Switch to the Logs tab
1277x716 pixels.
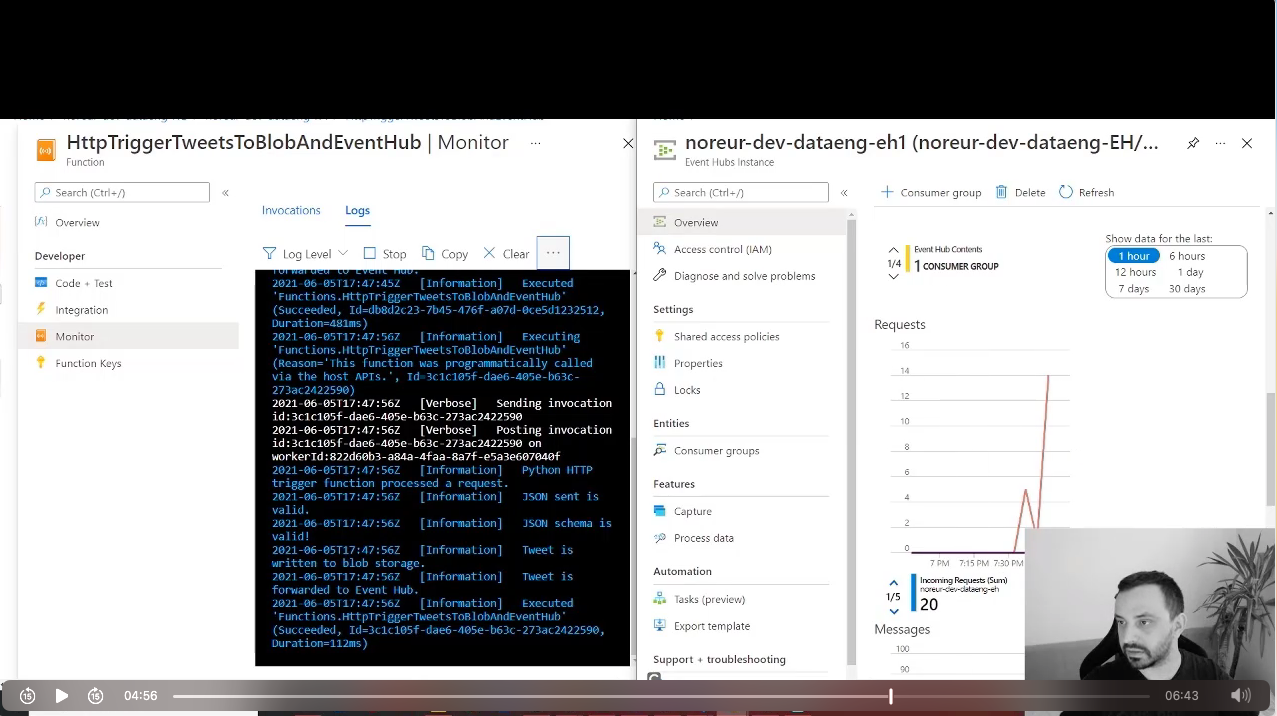click(357, 210)
